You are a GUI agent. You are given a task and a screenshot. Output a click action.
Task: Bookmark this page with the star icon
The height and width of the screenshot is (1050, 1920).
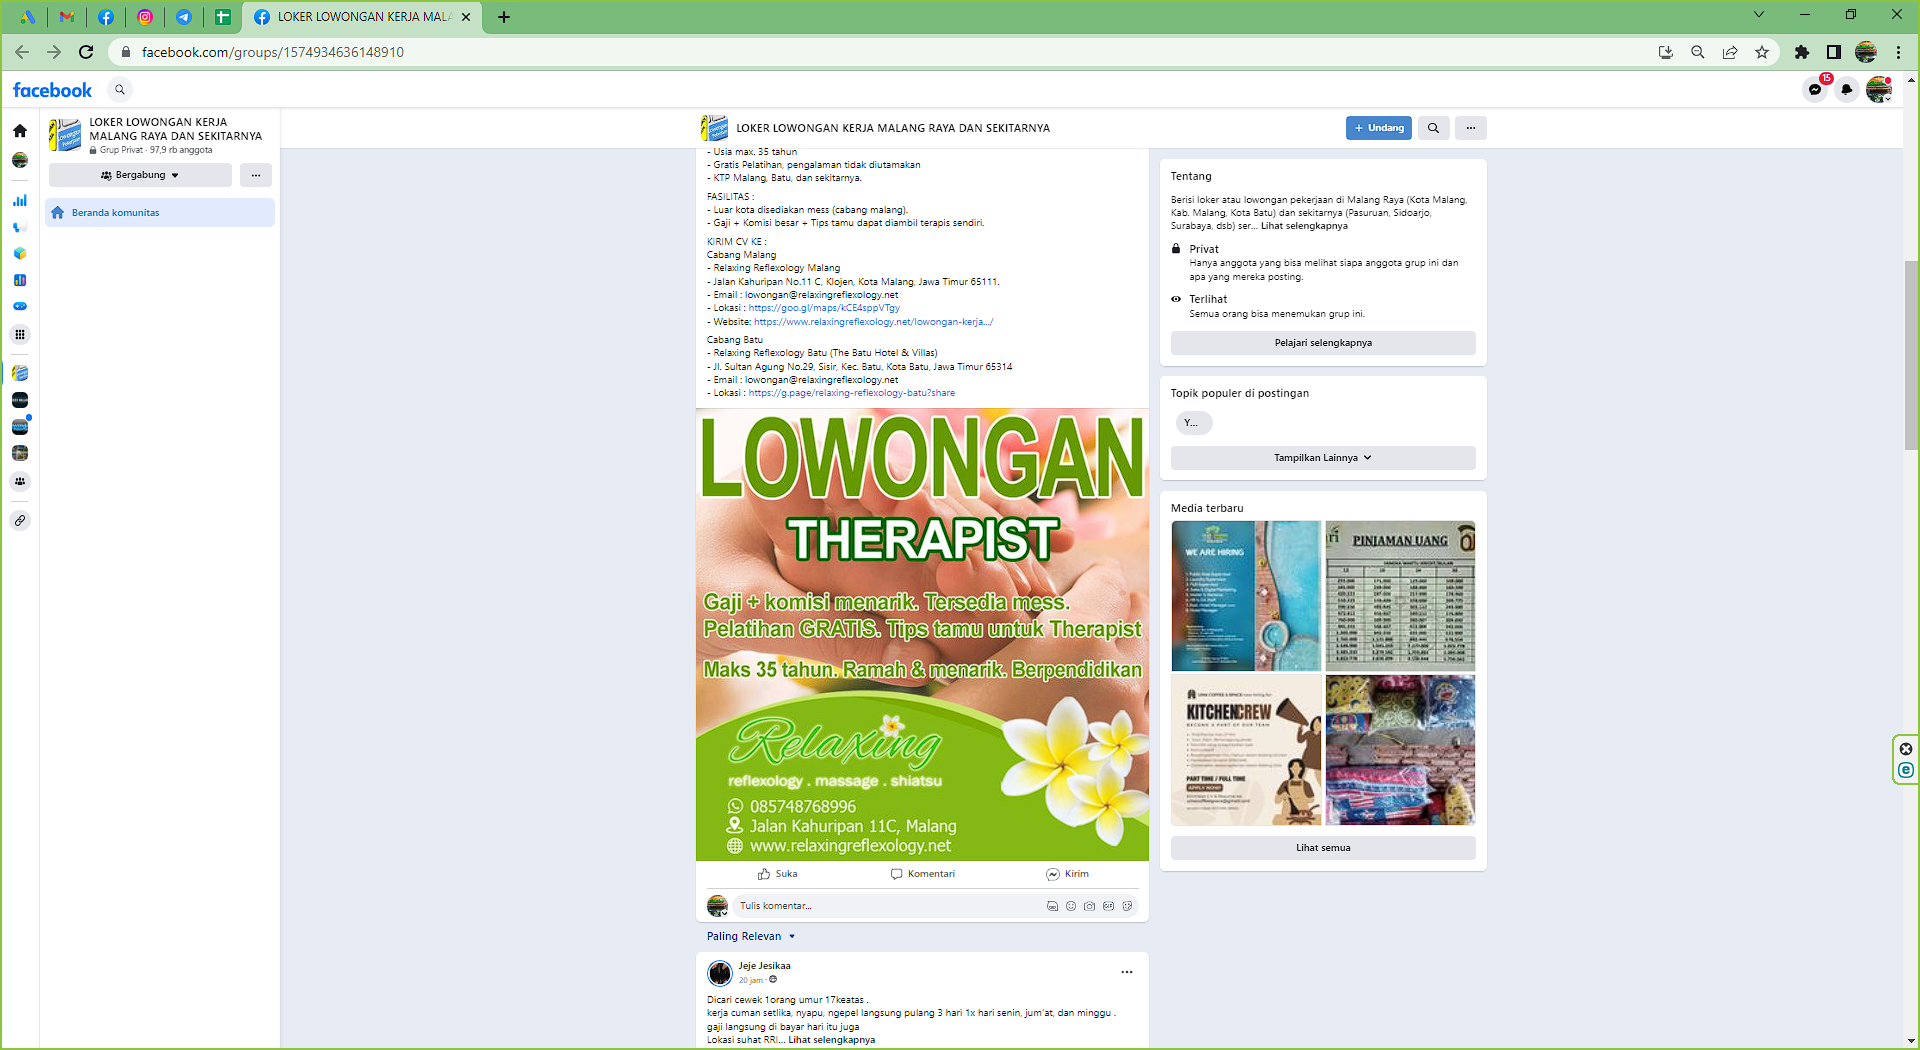tap(1762, 52)
